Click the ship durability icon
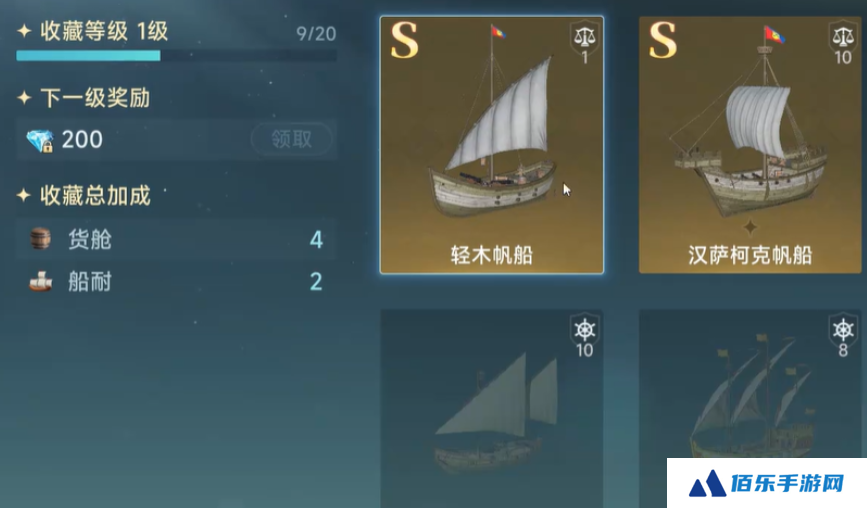The width and height of the screenshot is (867, 508). tap(40, 281)
